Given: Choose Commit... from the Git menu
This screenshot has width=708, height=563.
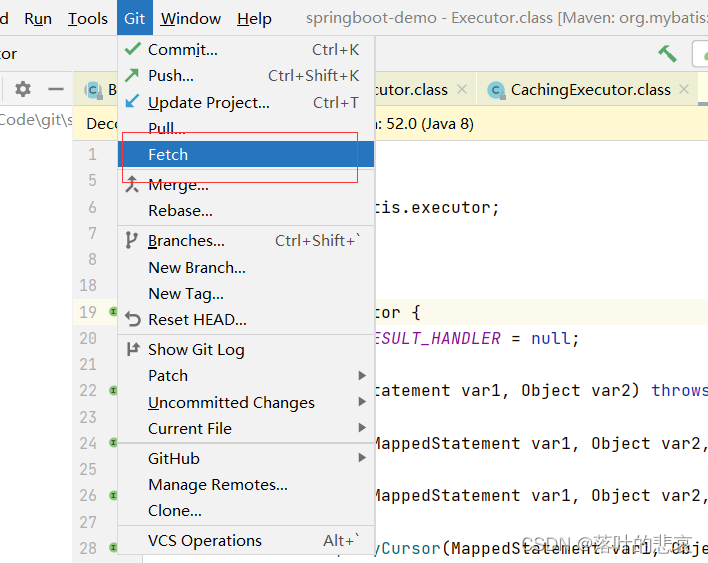Looking at the screenshot, I should point(246,49).
